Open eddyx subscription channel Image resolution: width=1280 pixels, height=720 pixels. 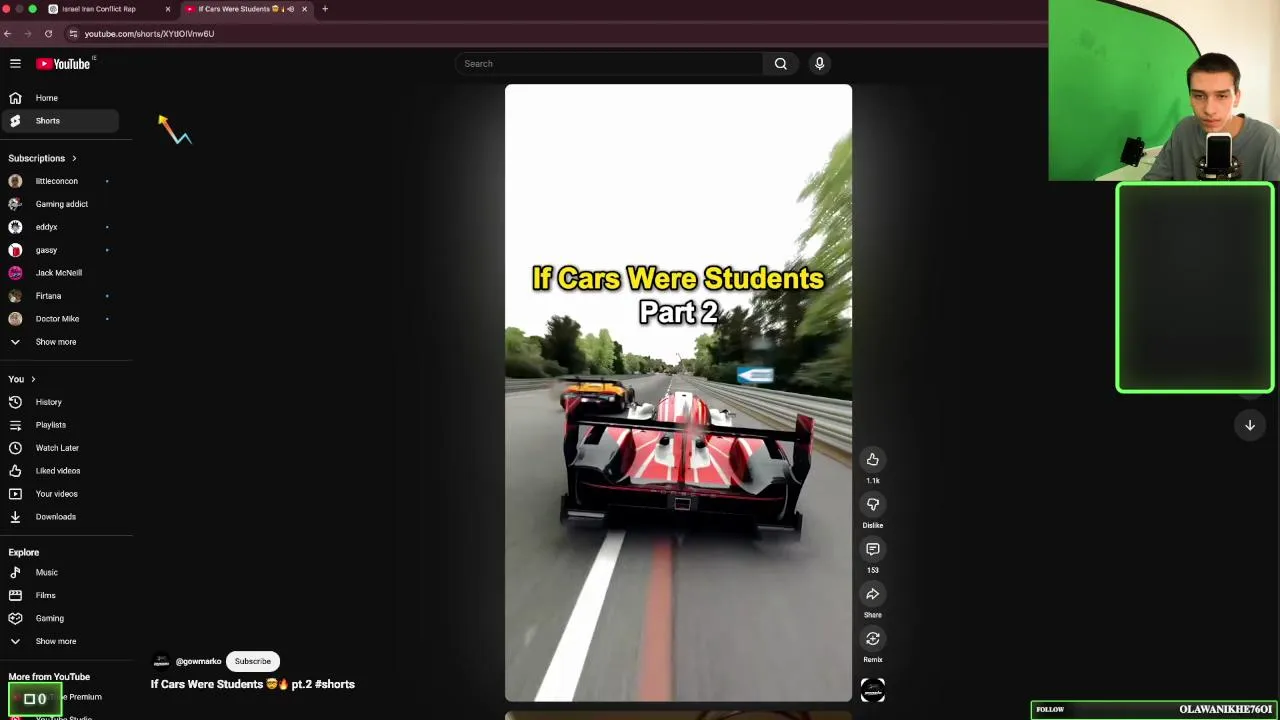click(59, 227)
